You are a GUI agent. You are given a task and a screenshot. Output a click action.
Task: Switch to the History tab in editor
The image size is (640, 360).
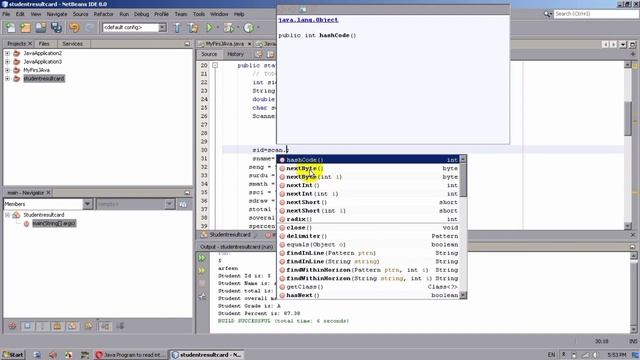pyautogui.click(x=235, y=54)
